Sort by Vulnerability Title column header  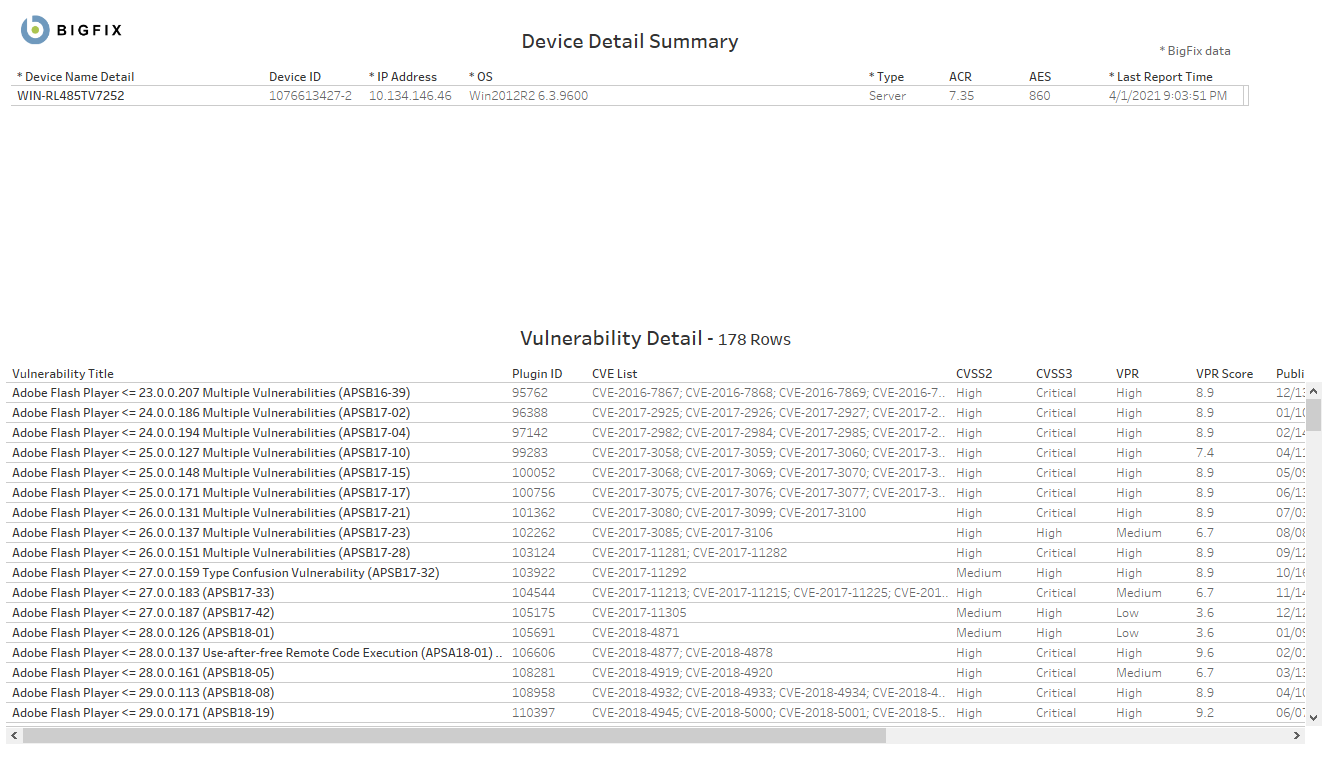point(63,374)
